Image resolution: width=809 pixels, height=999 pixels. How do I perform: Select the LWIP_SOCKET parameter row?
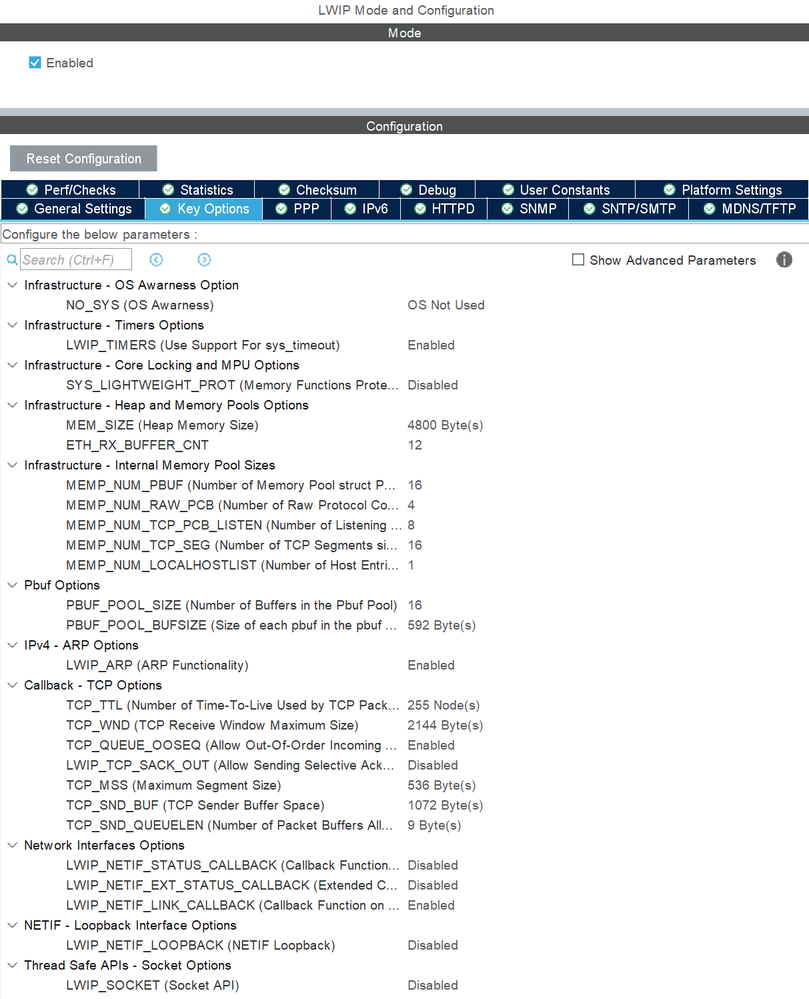pos(404,985)
